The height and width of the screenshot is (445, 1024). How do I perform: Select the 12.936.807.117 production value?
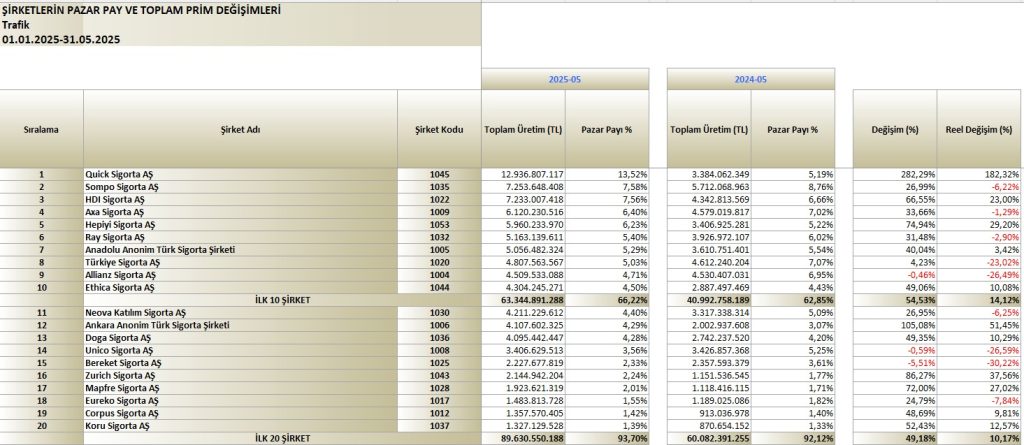coord(523,174)
